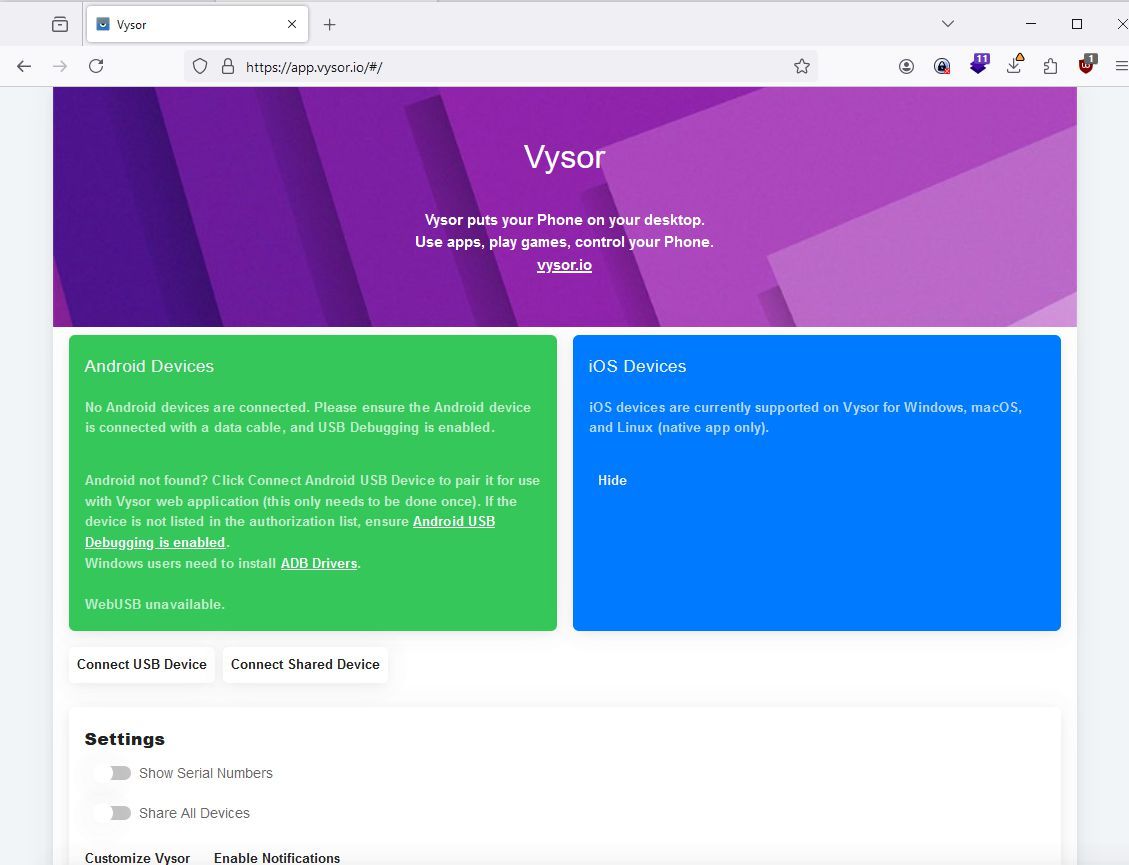Bookmark this page with the star icon
The image size is (1129, 865).
click(801, 66)
